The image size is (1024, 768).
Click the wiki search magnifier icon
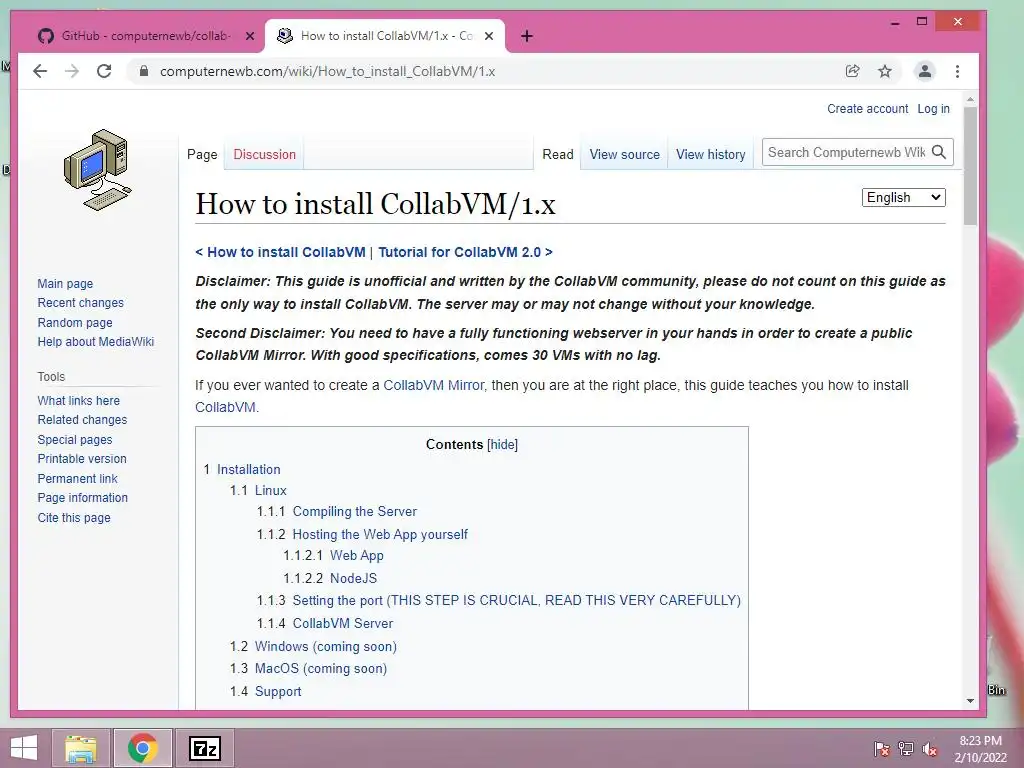tap(939, 152)
